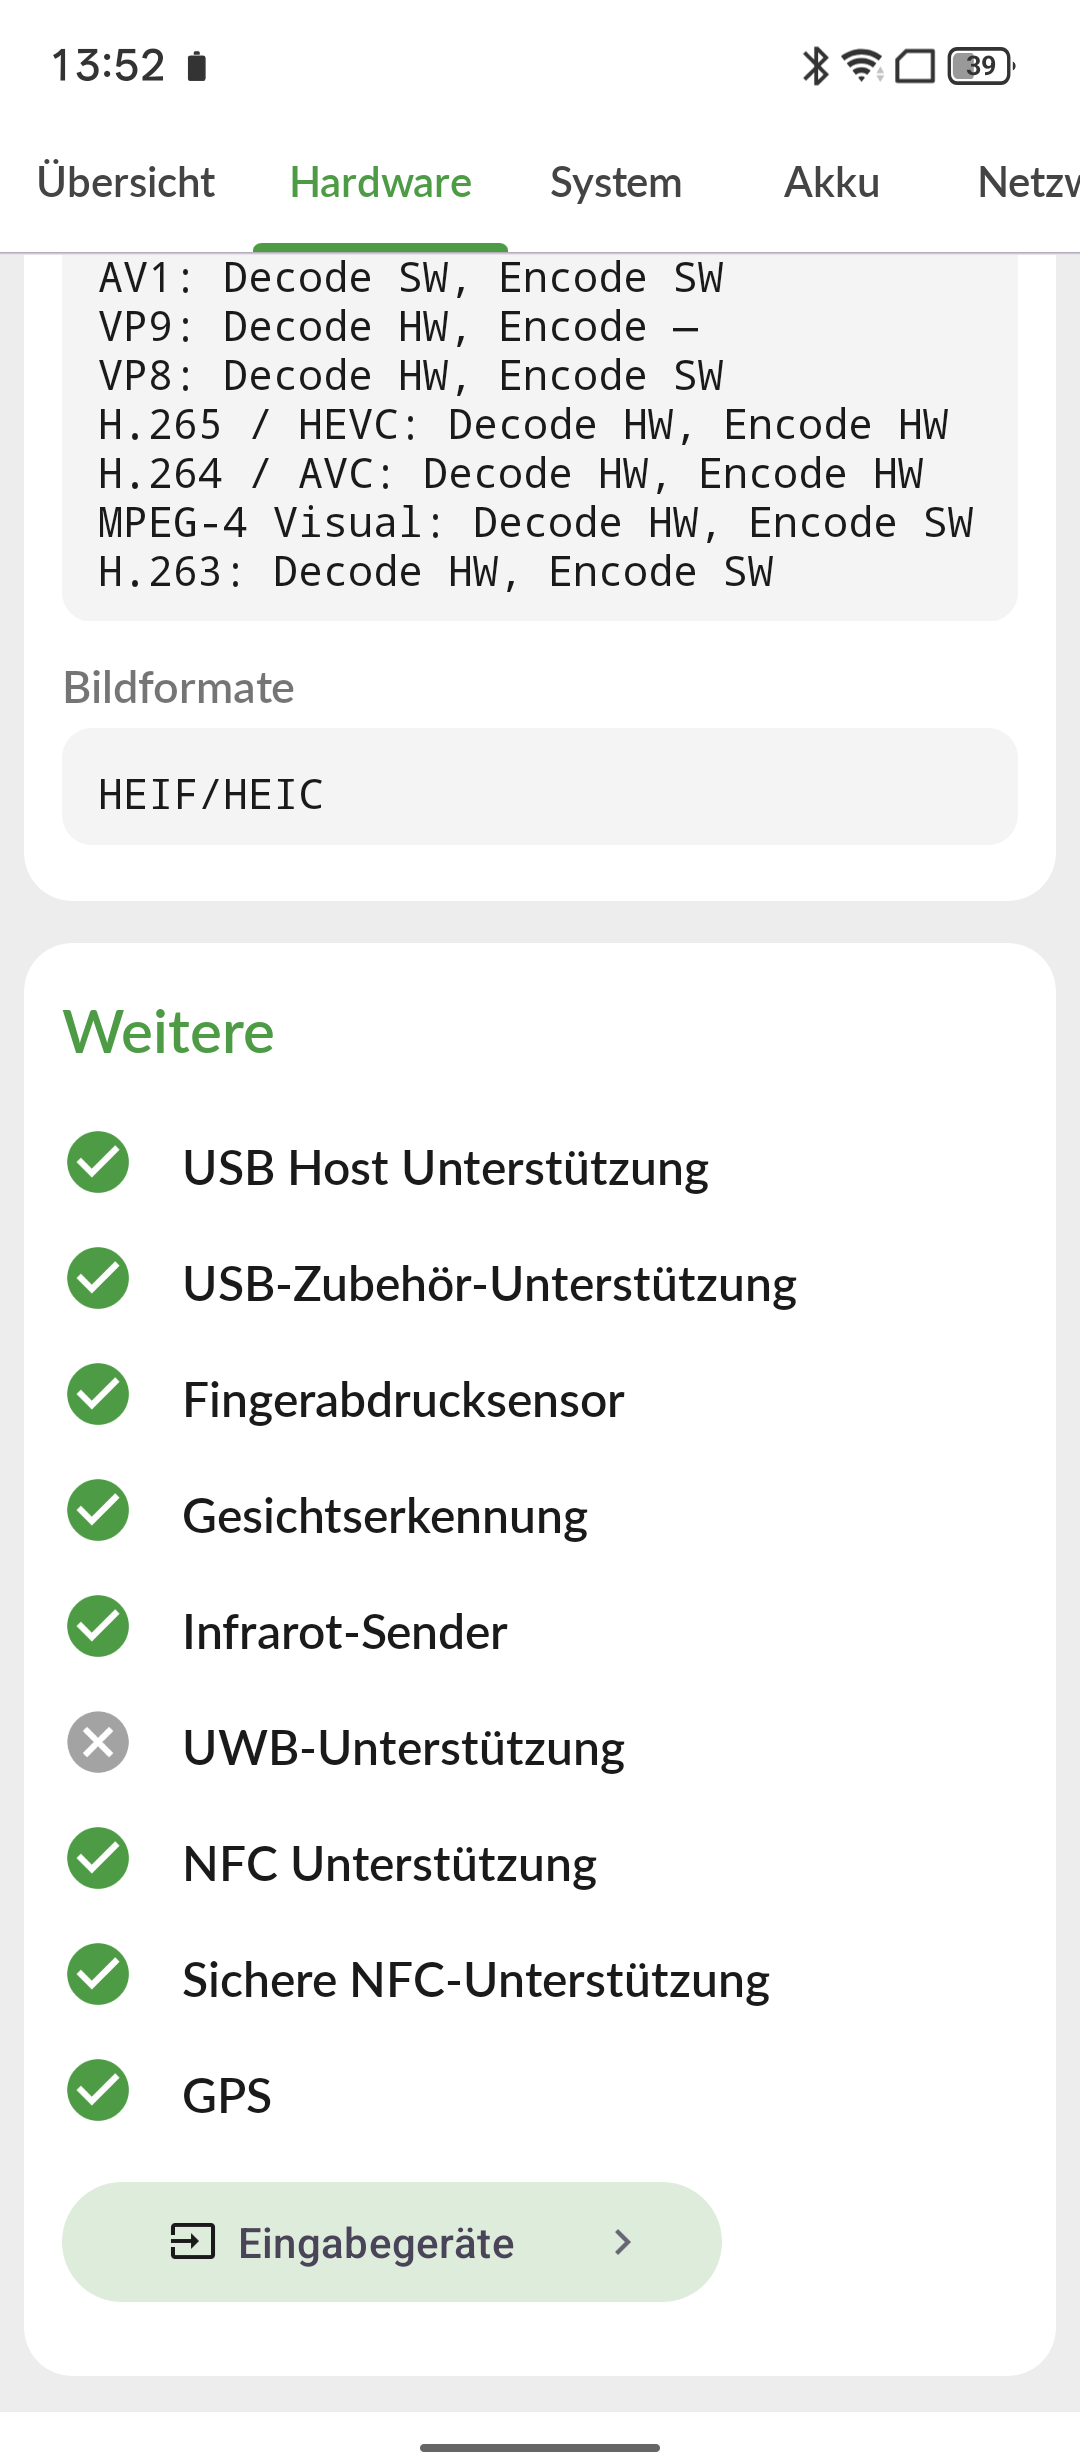Screen dimensions: 1080x2460
Task: Tap the grey X icon beside UWB-Unterstützung
Action: [98, 1743]
